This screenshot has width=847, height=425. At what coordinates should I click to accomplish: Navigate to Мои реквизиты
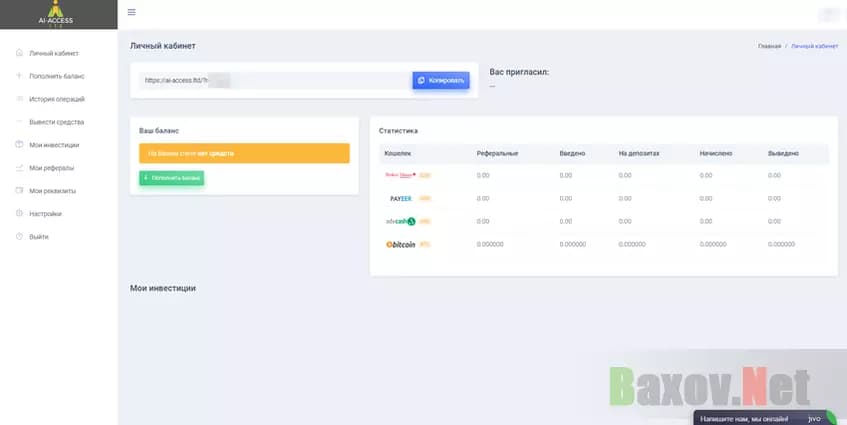pyautogui.click(x=53, y=191)
